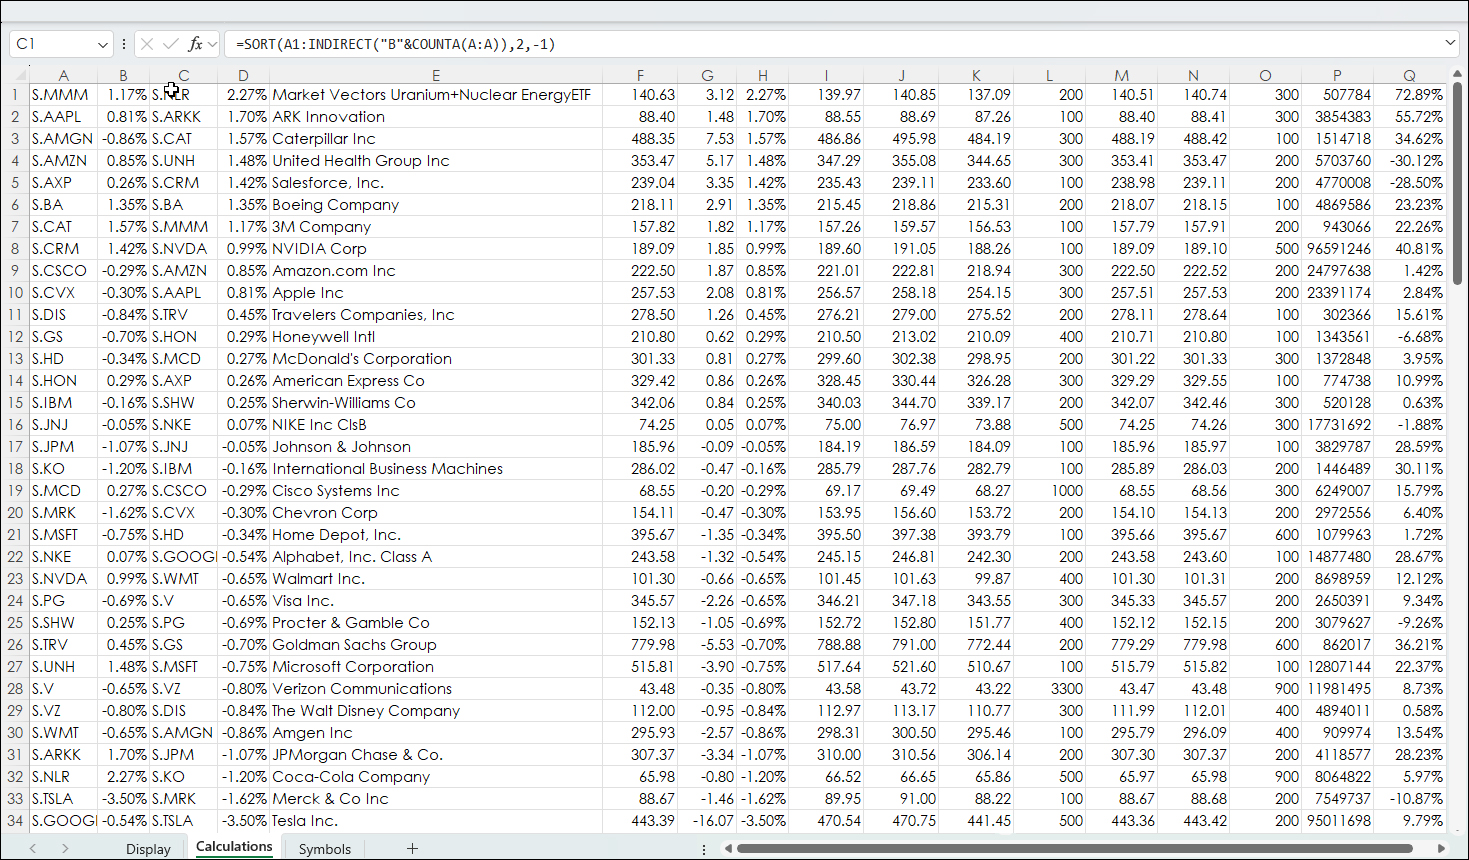This screenshot has height=860, width=1469.
Task: Click the Select All corner triangle
Action: coord(19,75)
